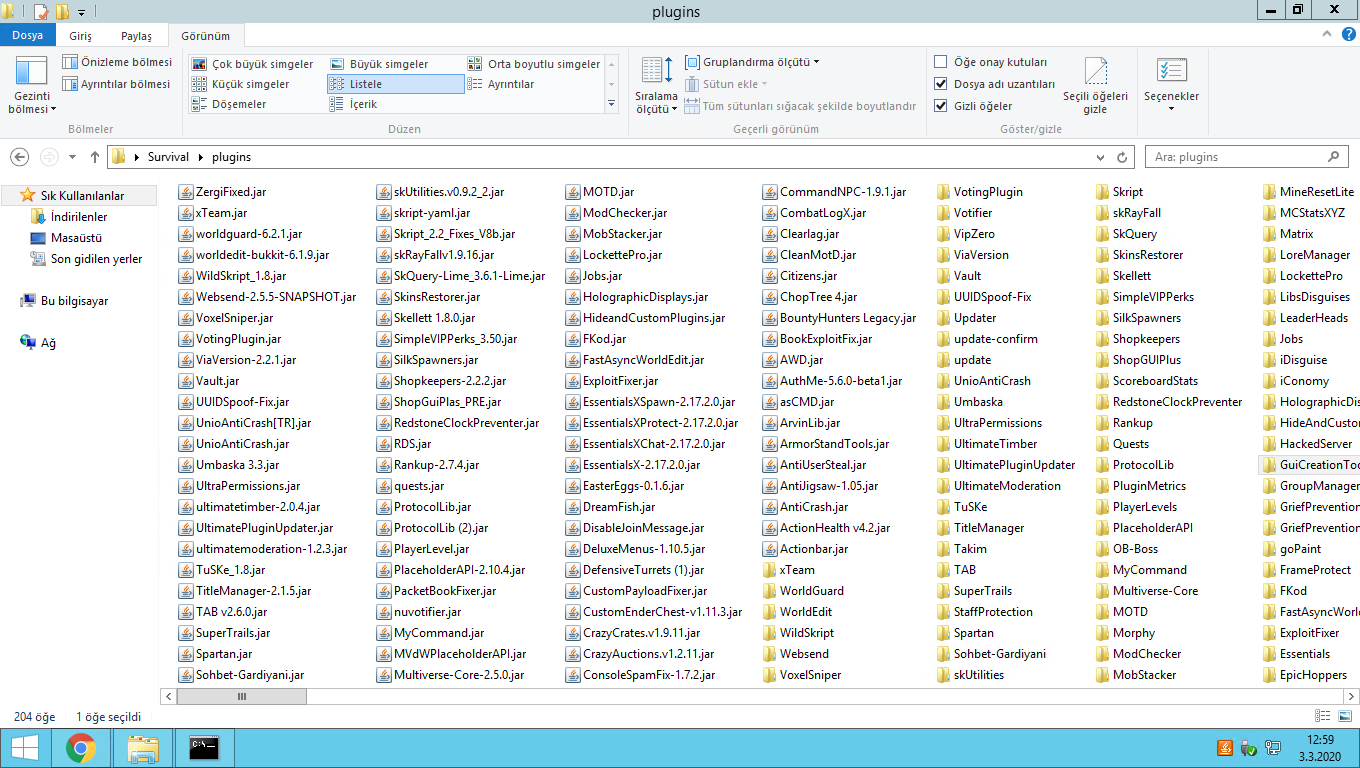Select the Görünüm ribbon tab
Viewport: 1360px width, 768px height.
(x=205, y=36)
